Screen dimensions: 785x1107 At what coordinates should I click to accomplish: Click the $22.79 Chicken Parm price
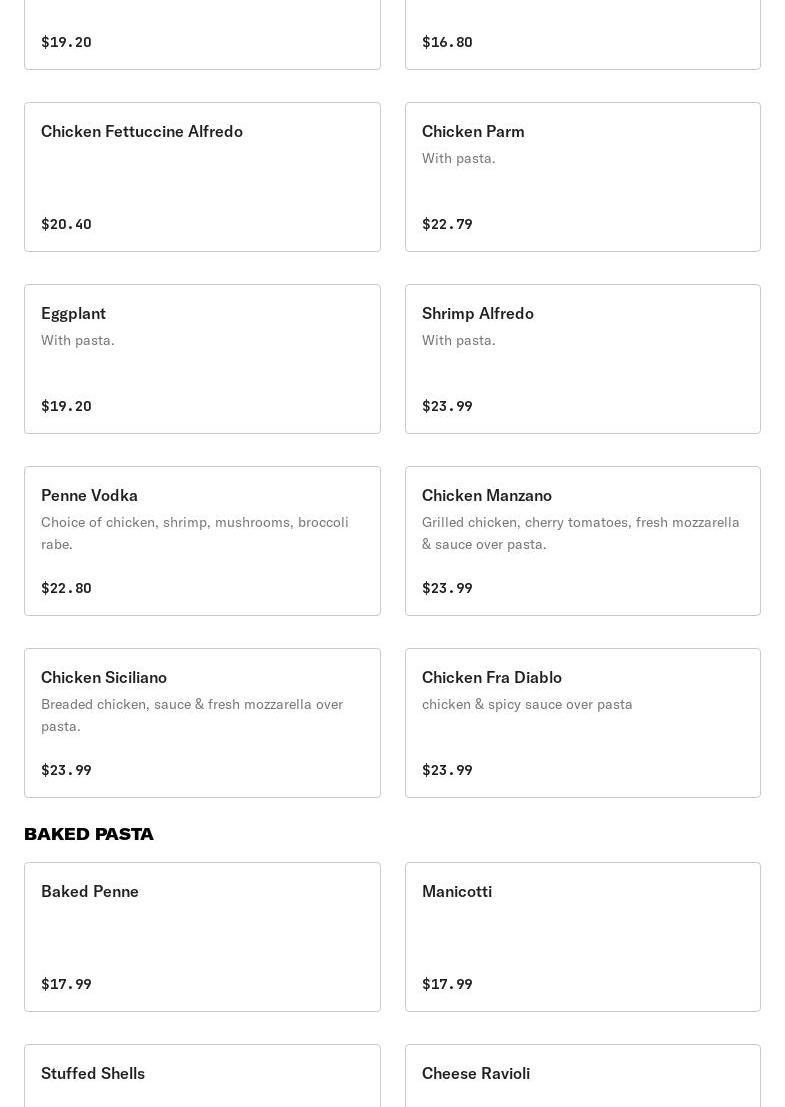tap(447, 224)
